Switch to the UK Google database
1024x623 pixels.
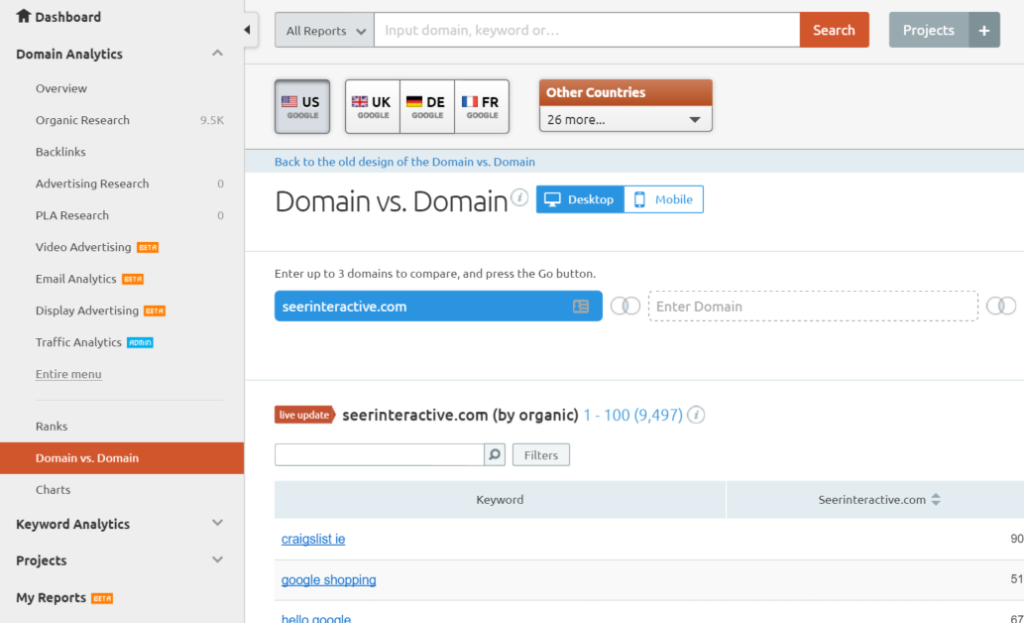371,105
